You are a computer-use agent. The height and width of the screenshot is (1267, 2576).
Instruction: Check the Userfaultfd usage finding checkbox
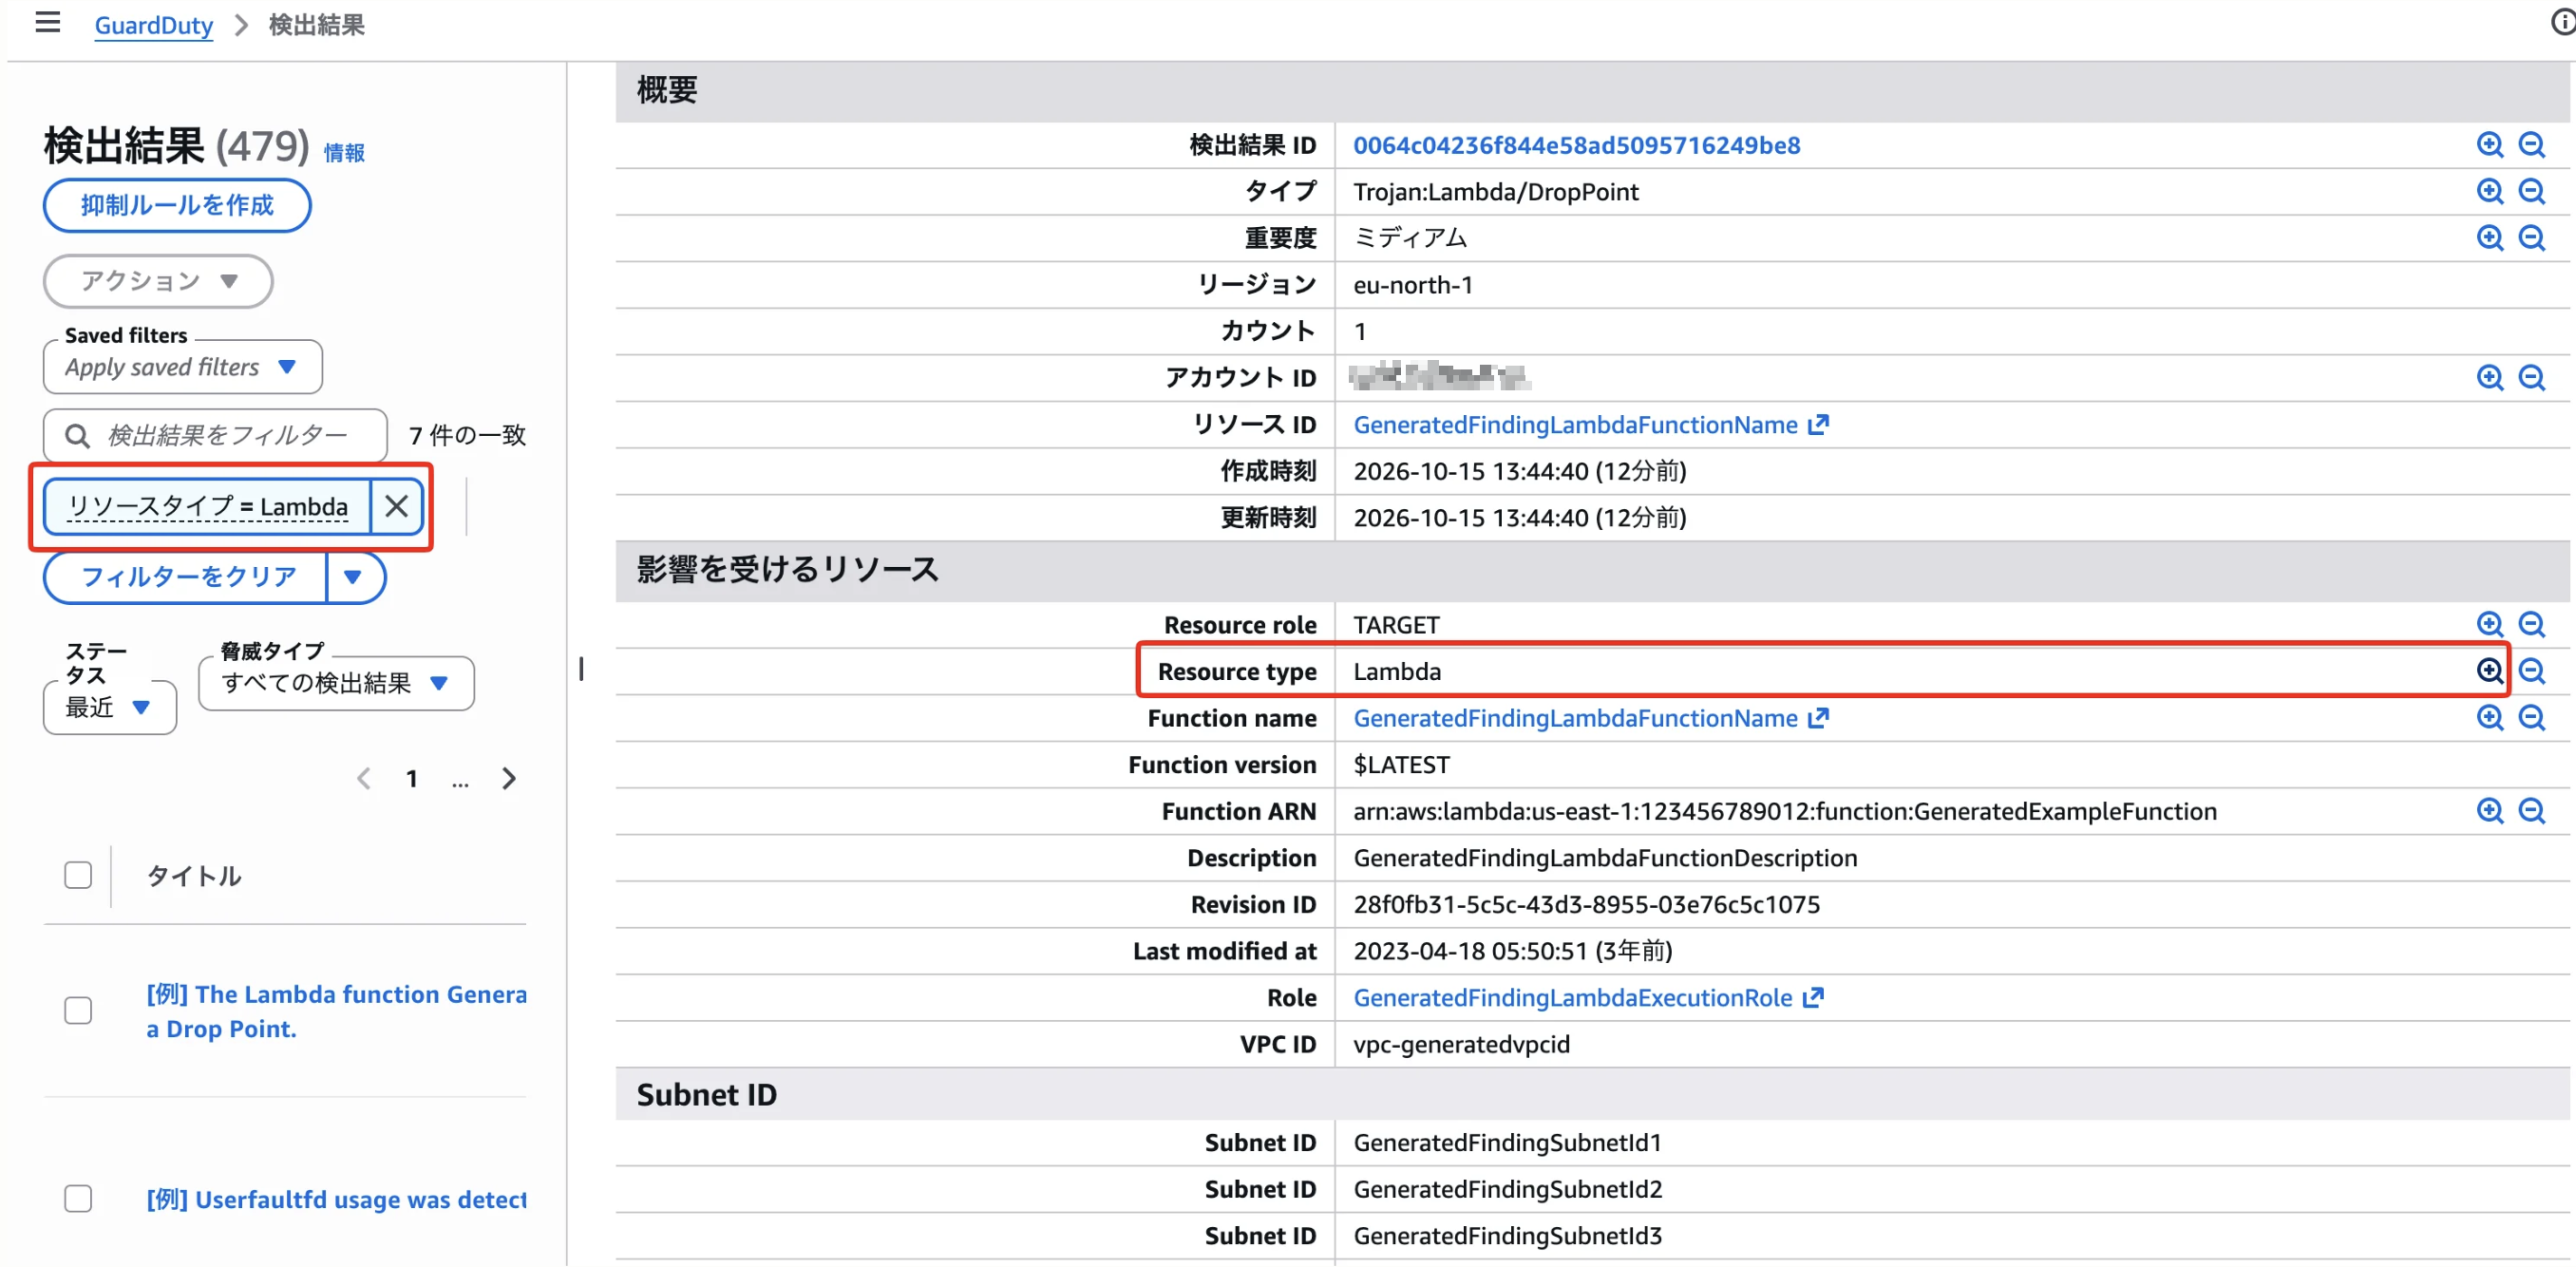point(78,1199)
